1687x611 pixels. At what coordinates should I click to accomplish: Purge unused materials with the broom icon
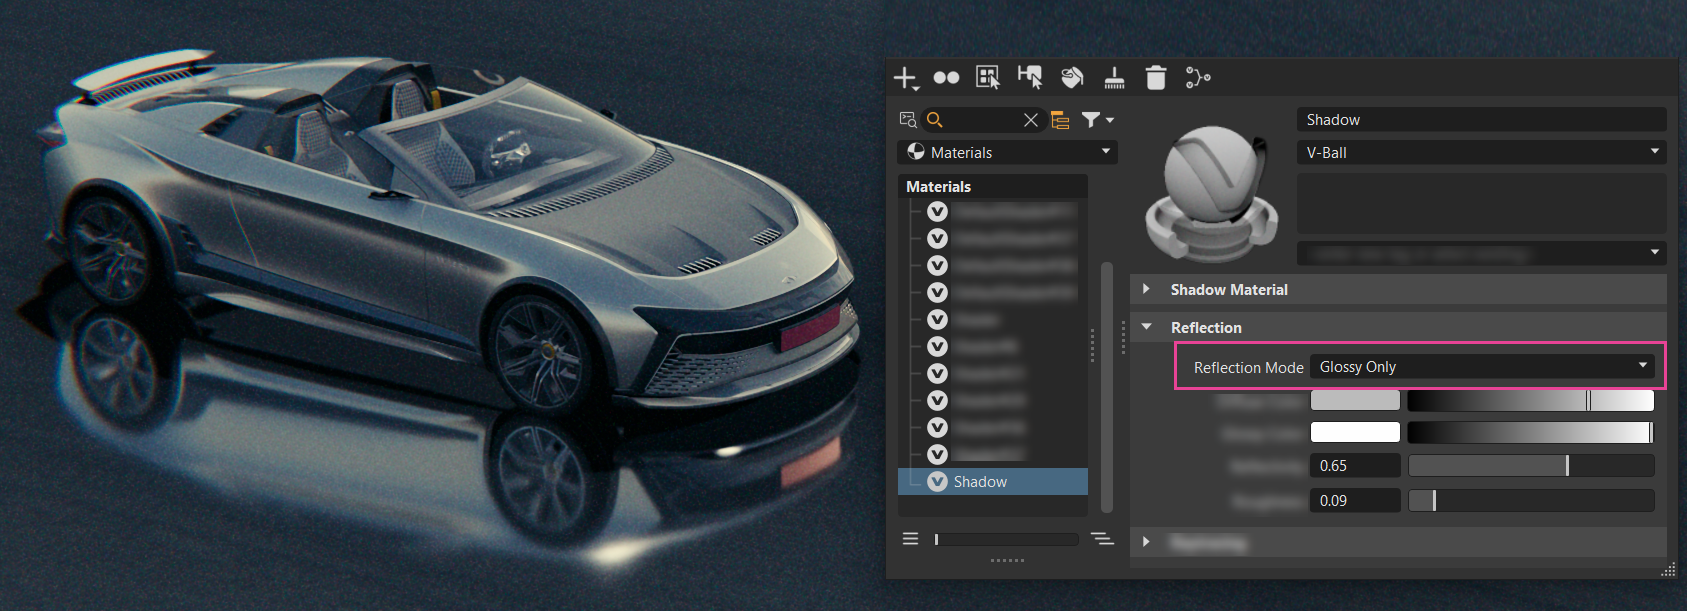click(x=1114, y=78)
